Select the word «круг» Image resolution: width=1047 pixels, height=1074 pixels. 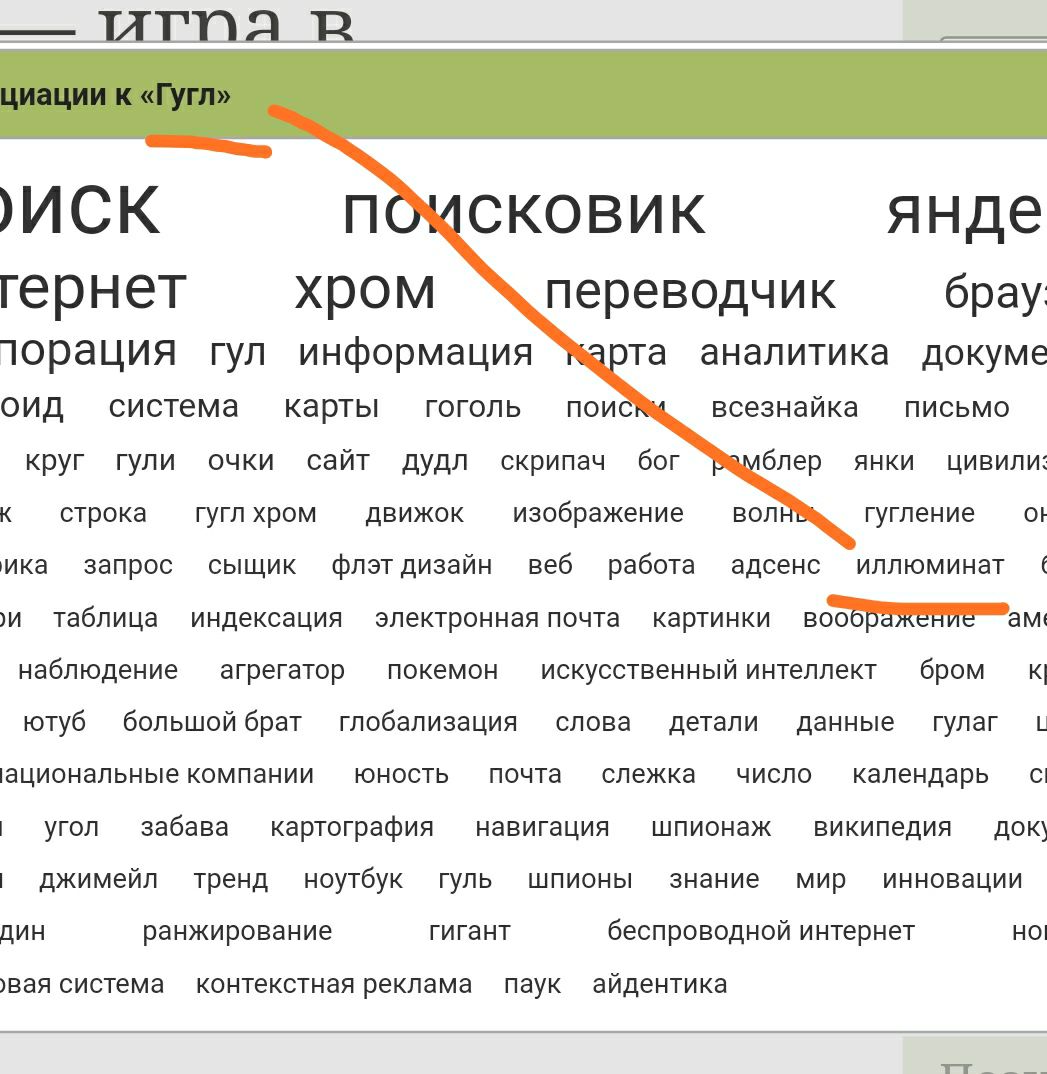click(x=55, y=462)
